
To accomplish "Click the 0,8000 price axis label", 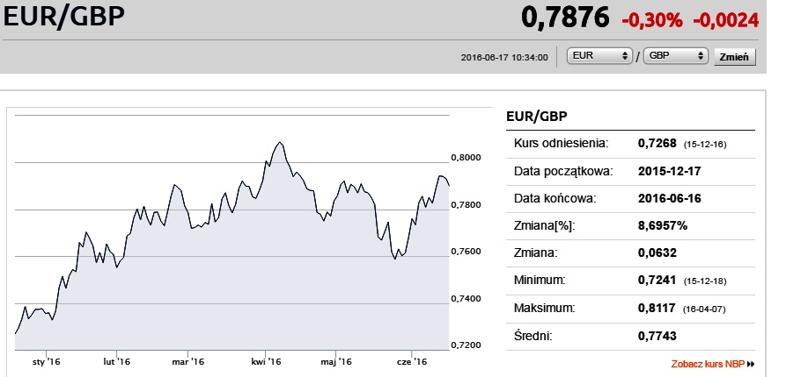I will pyautogui.click(x=466, y=157).
